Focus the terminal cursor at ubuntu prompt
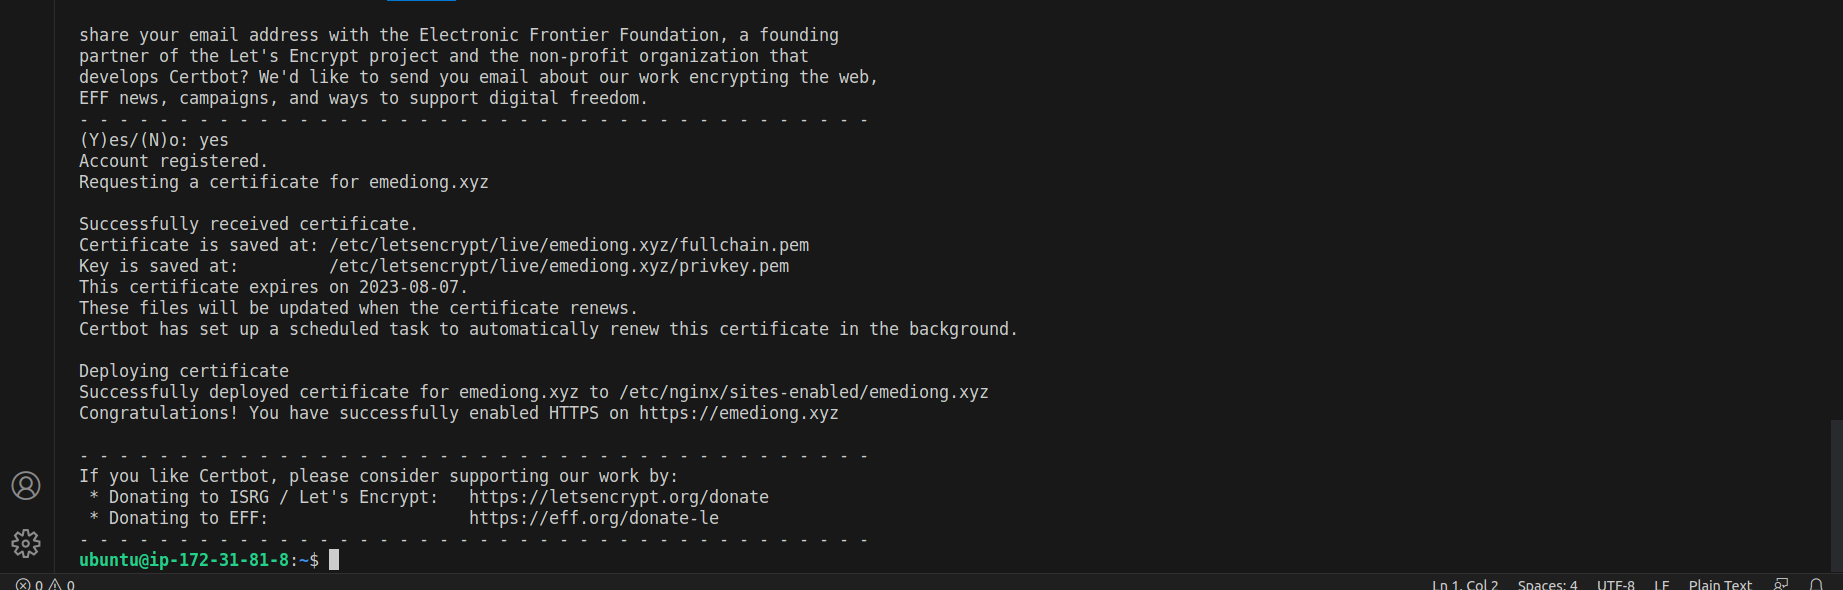Screen dimensions: 1843x590 tap(334, 560)
